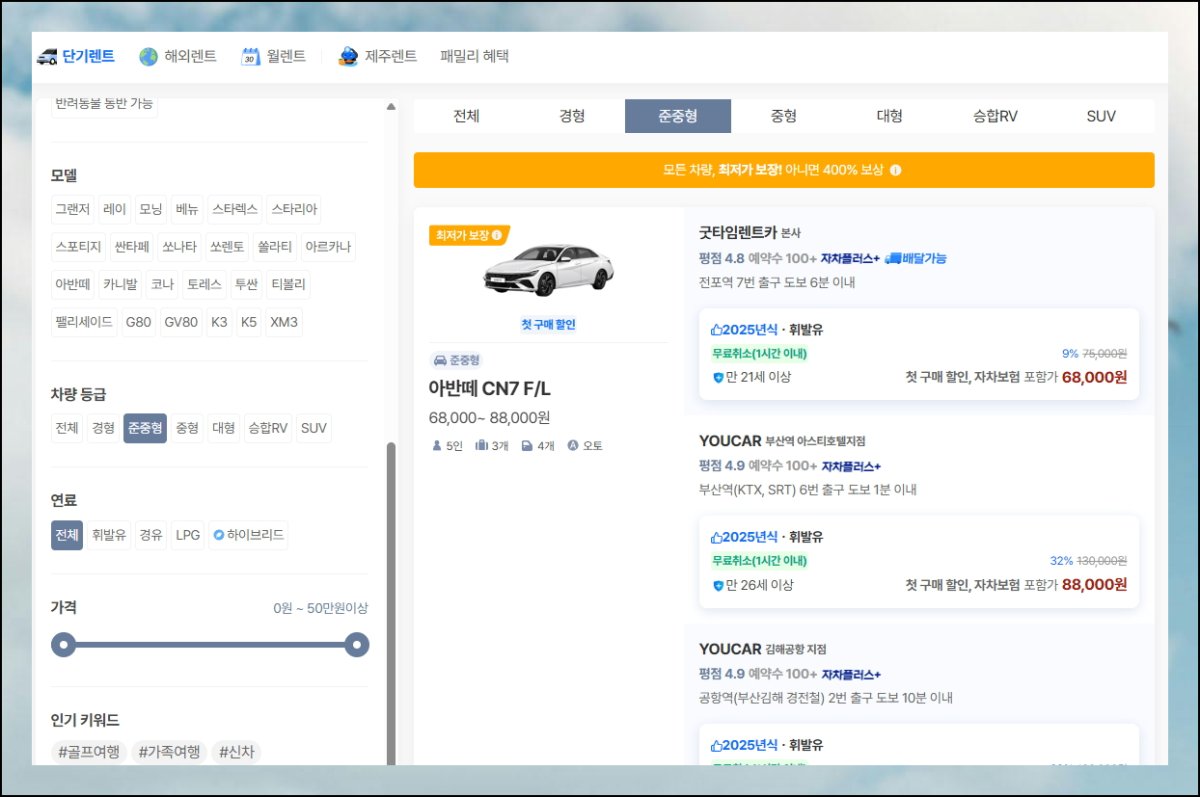Choose SUV under 차량 등급 sidebar

[314, 429]
